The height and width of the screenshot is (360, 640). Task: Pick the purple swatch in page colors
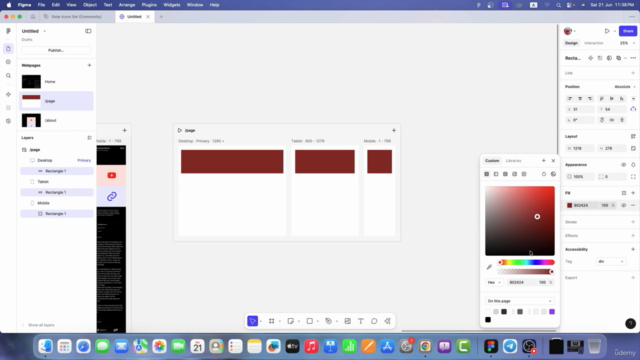pos(552,312)
